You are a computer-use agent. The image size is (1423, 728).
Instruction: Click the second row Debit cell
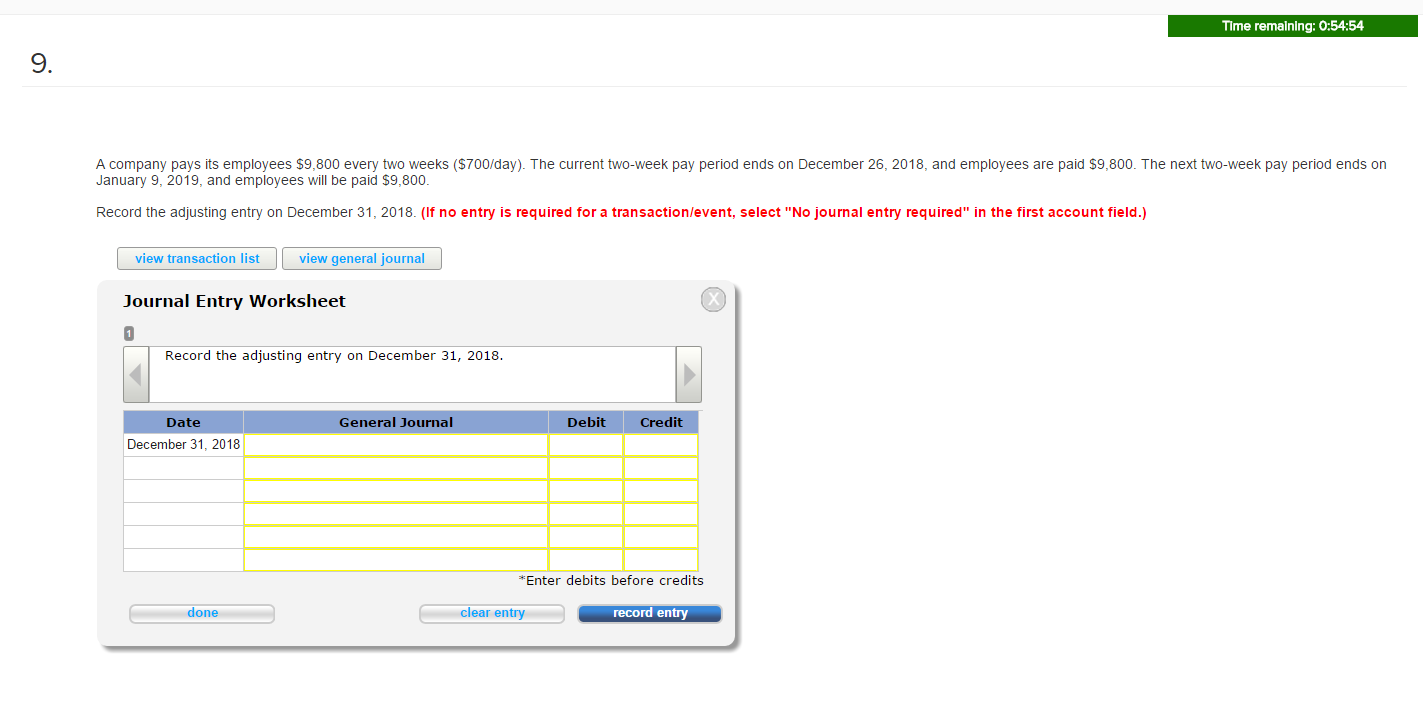(586, 468)
